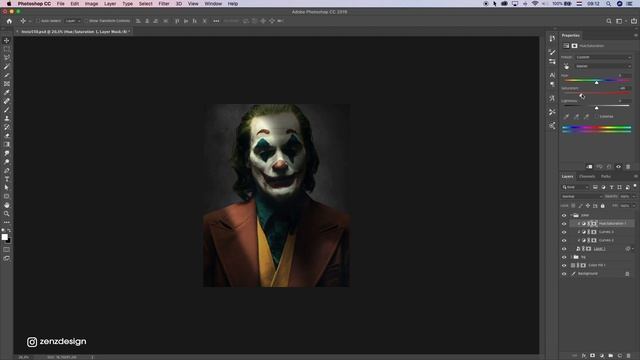640x360 pixels.
Task: Open the layer blend mode dropdown
Action: pos(582,196)
